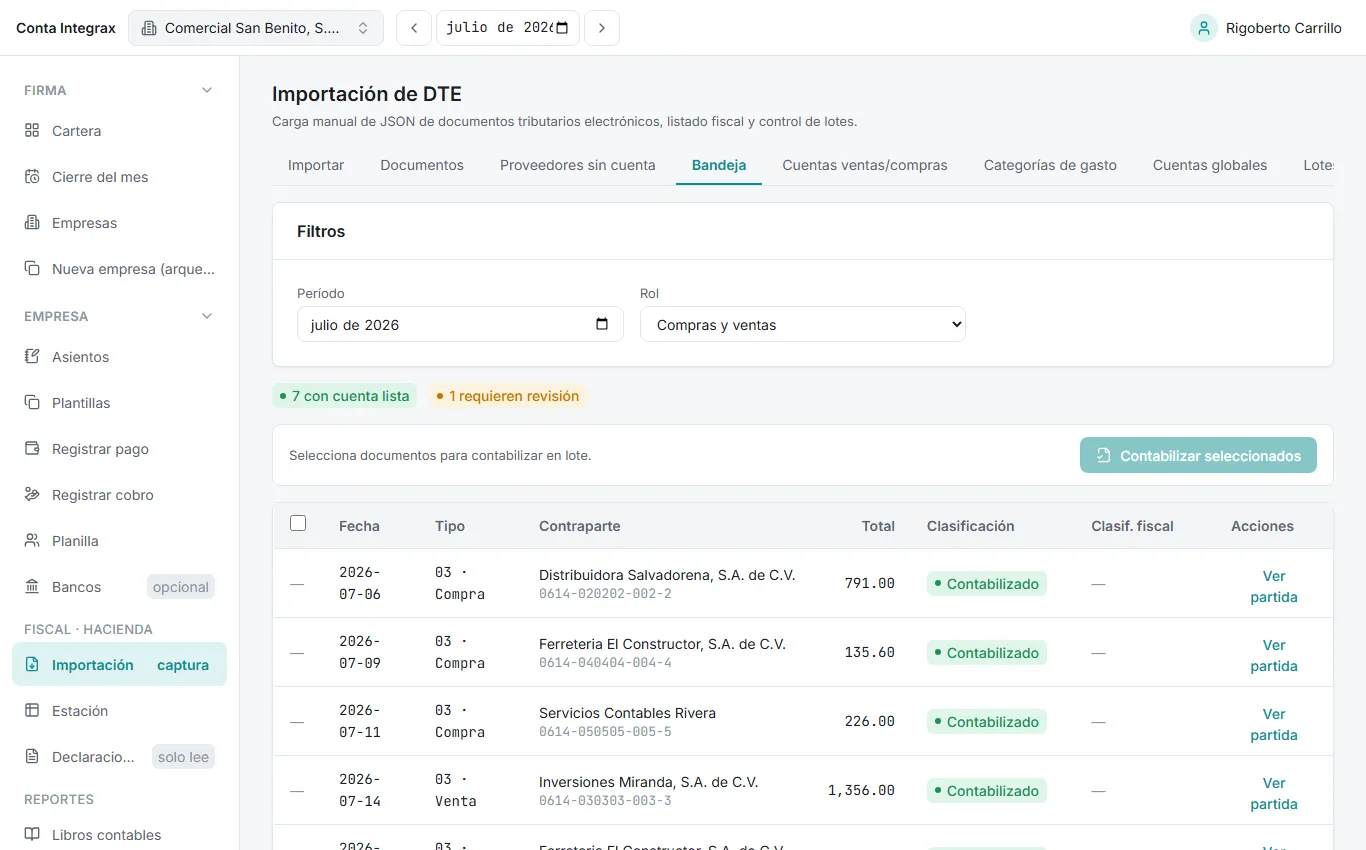Click the Asientos edit icon
The image size is (1366, 850).
click(32, 357)
